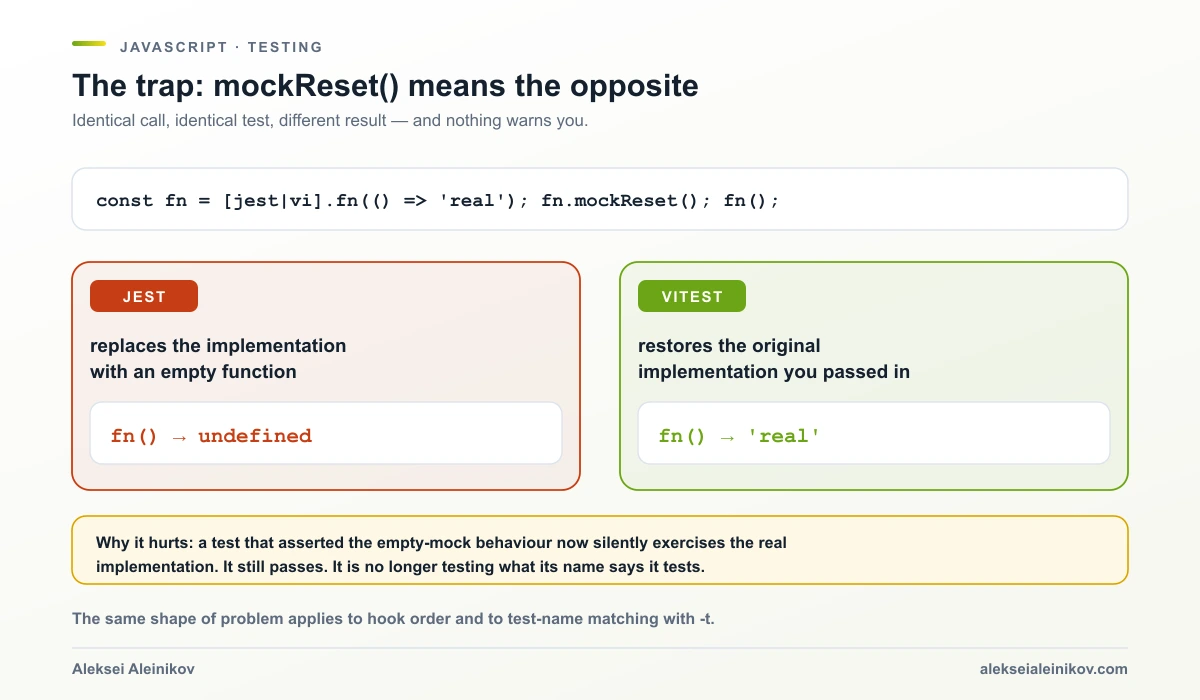Click the alekseialeinikov.com website text
The image size is (1200, 700).
(1054, 669)
